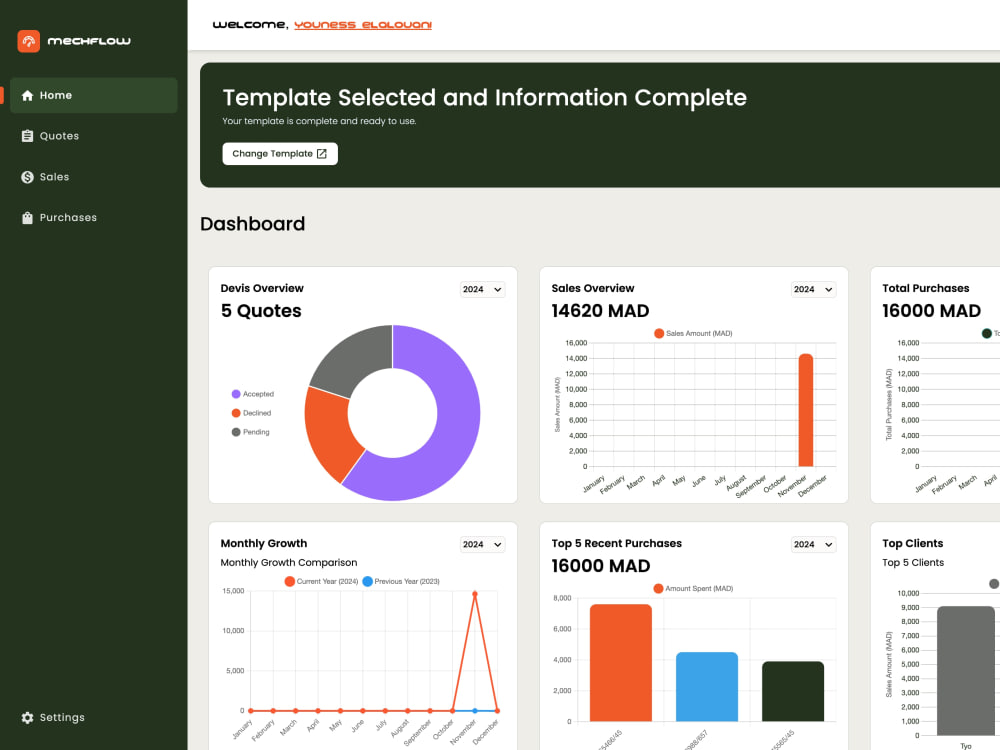
Task: Click the Top 5 Recent Purchases title
Action: click(x=617, y=543)
